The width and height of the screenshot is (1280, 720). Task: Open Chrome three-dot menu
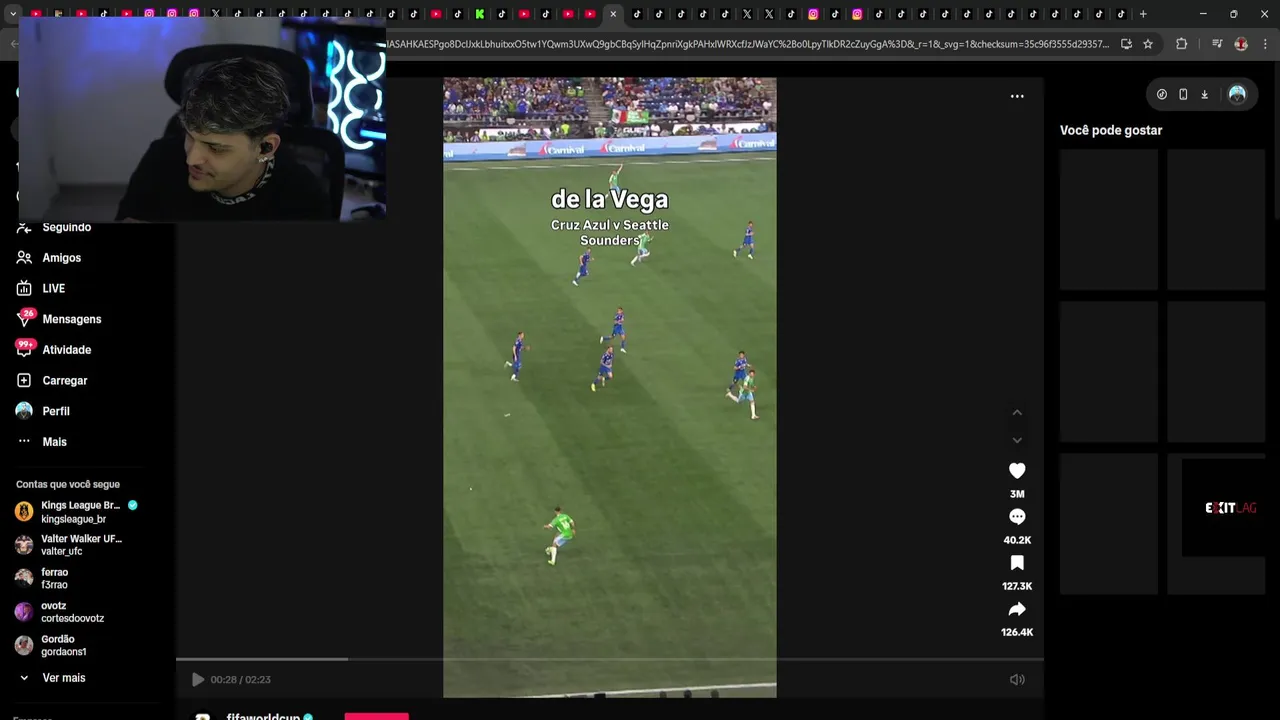(x=1266, y=44)
